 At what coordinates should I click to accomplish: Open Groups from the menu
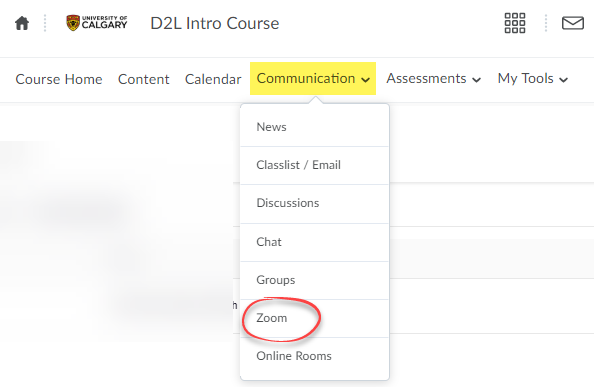click(x=314, y=280)
